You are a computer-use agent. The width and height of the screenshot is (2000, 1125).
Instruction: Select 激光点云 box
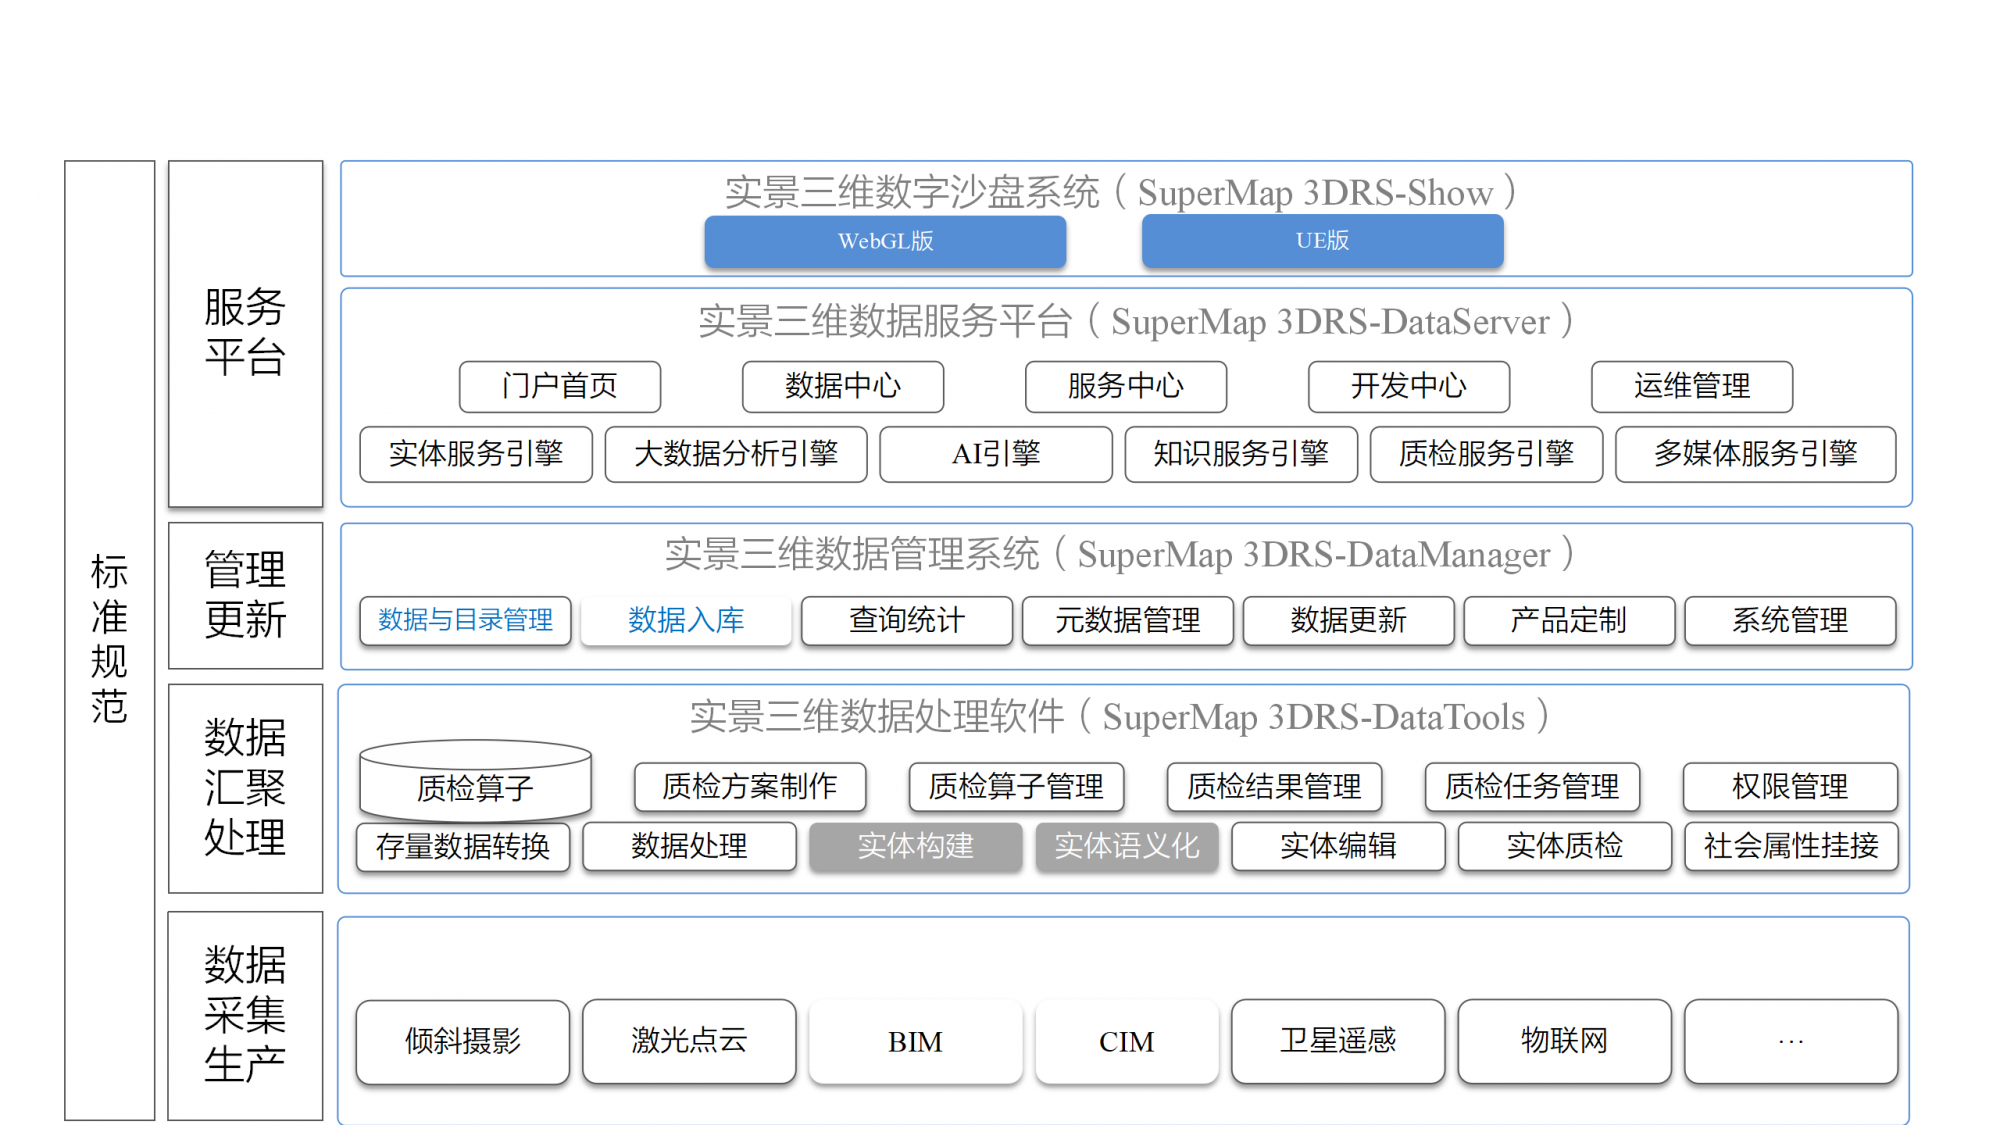(x=689, y=1041)
